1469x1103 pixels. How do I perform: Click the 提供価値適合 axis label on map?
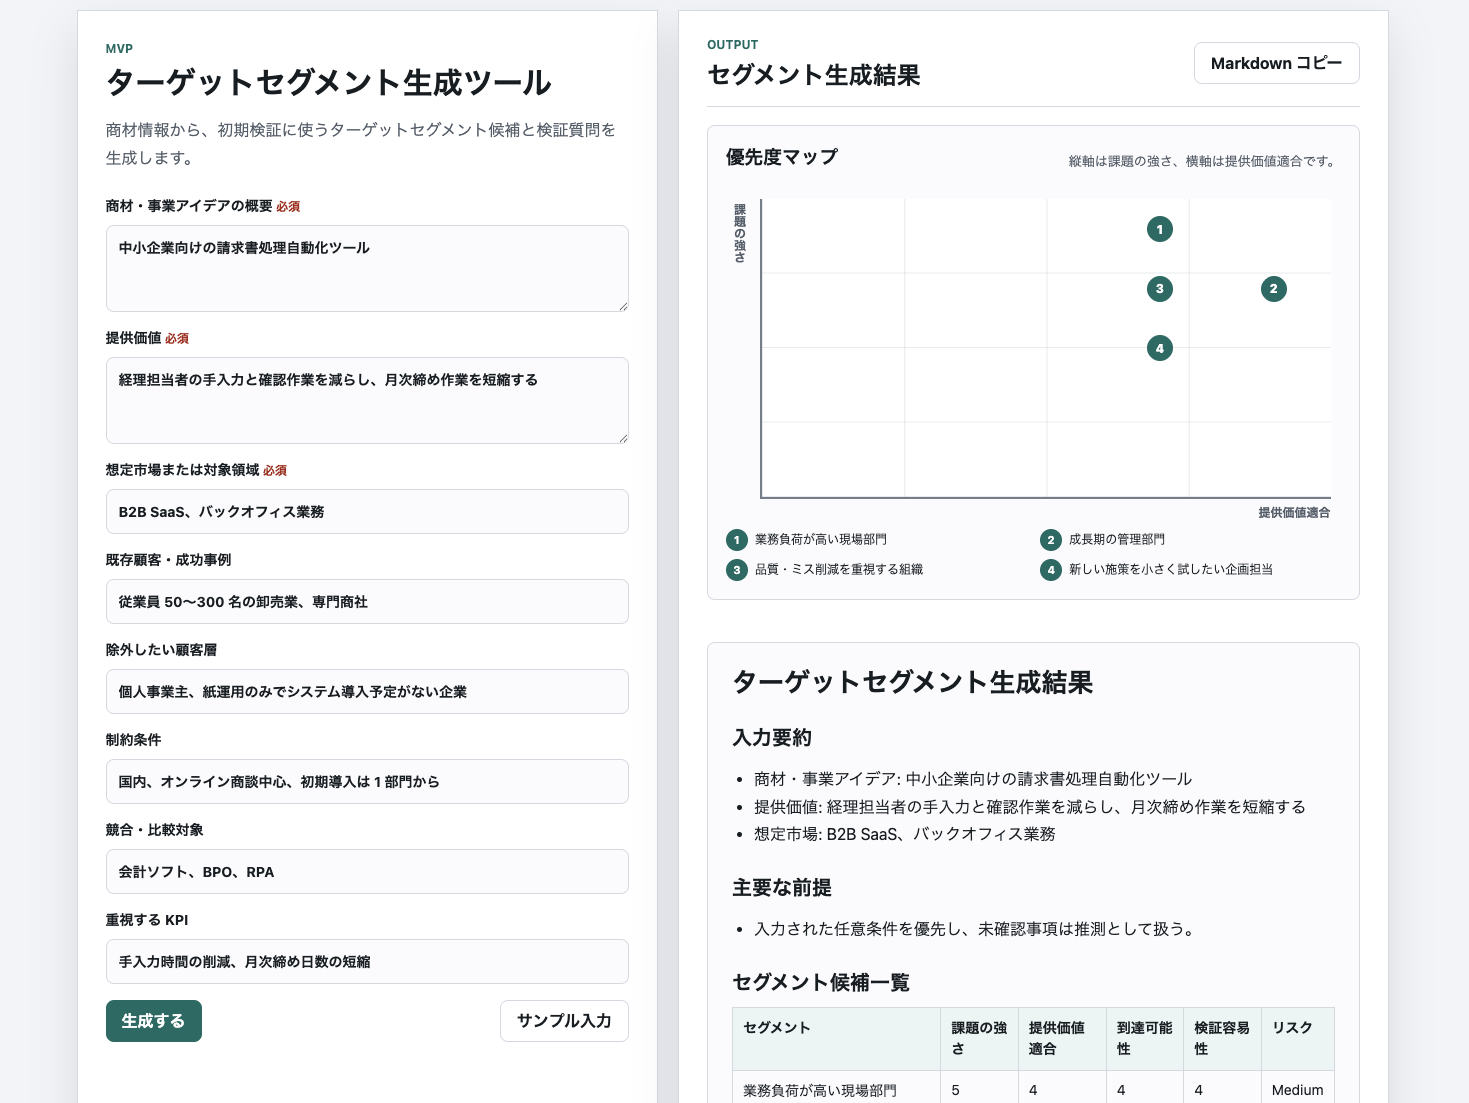tap(1294, 513)
